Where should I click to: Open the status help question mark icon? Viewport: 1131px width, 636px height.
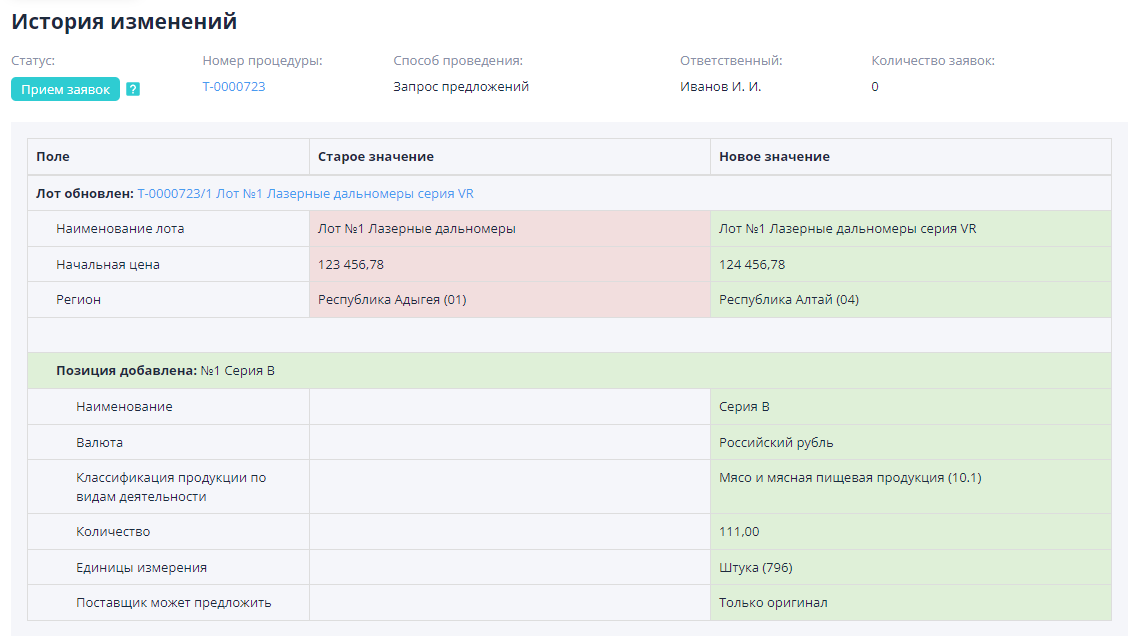[133, 89]
